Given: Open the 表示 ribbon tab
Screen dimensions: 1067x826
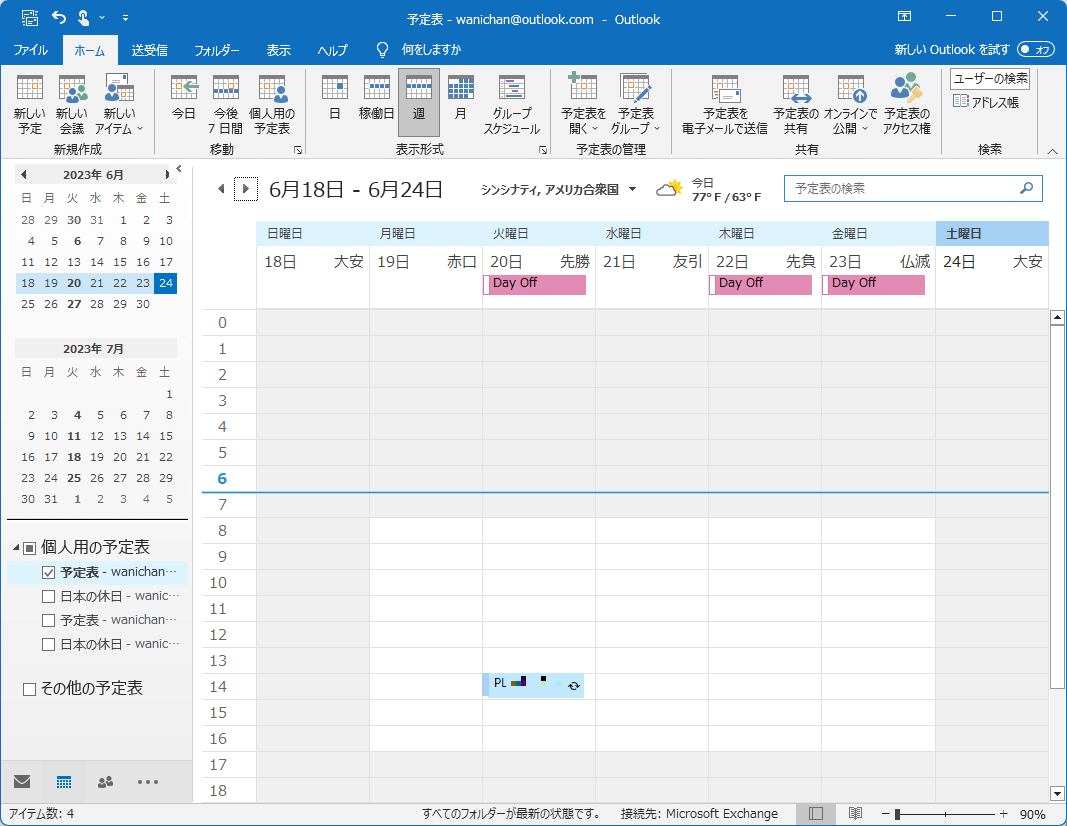Looking at the screenshot, I should (278, 50).
